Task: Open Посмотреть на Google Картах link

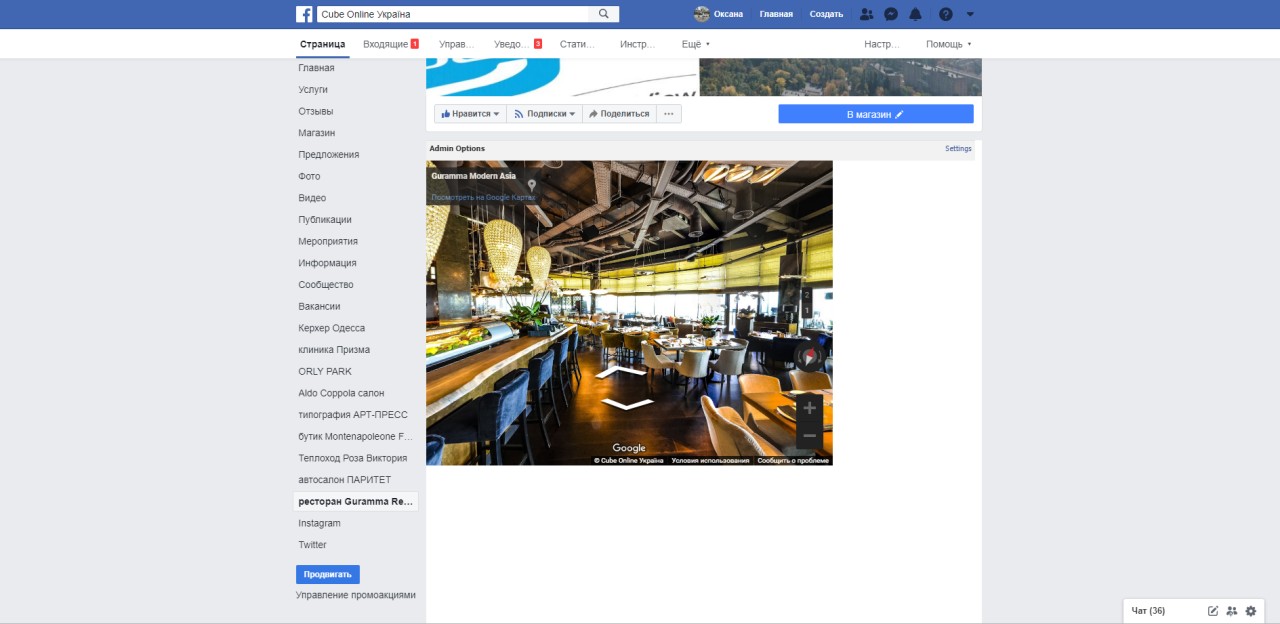Action: 483,197
